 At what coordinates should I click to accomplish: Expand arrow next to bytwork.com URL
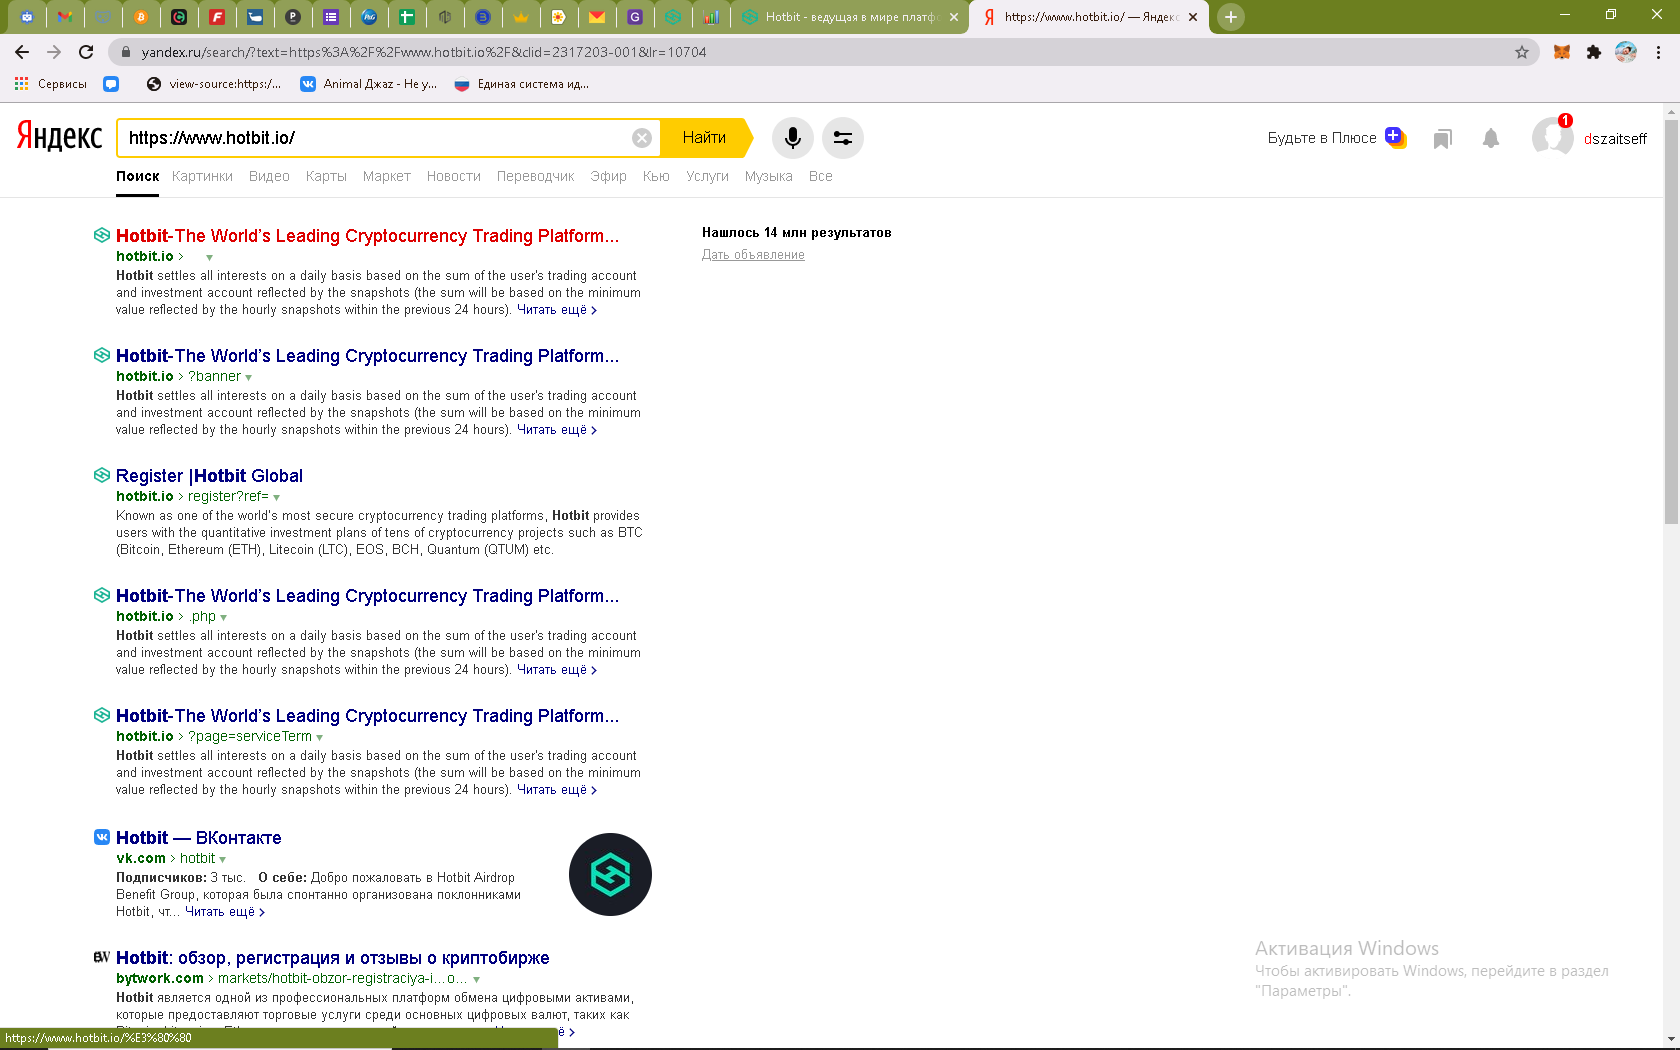tap(477, 979)
